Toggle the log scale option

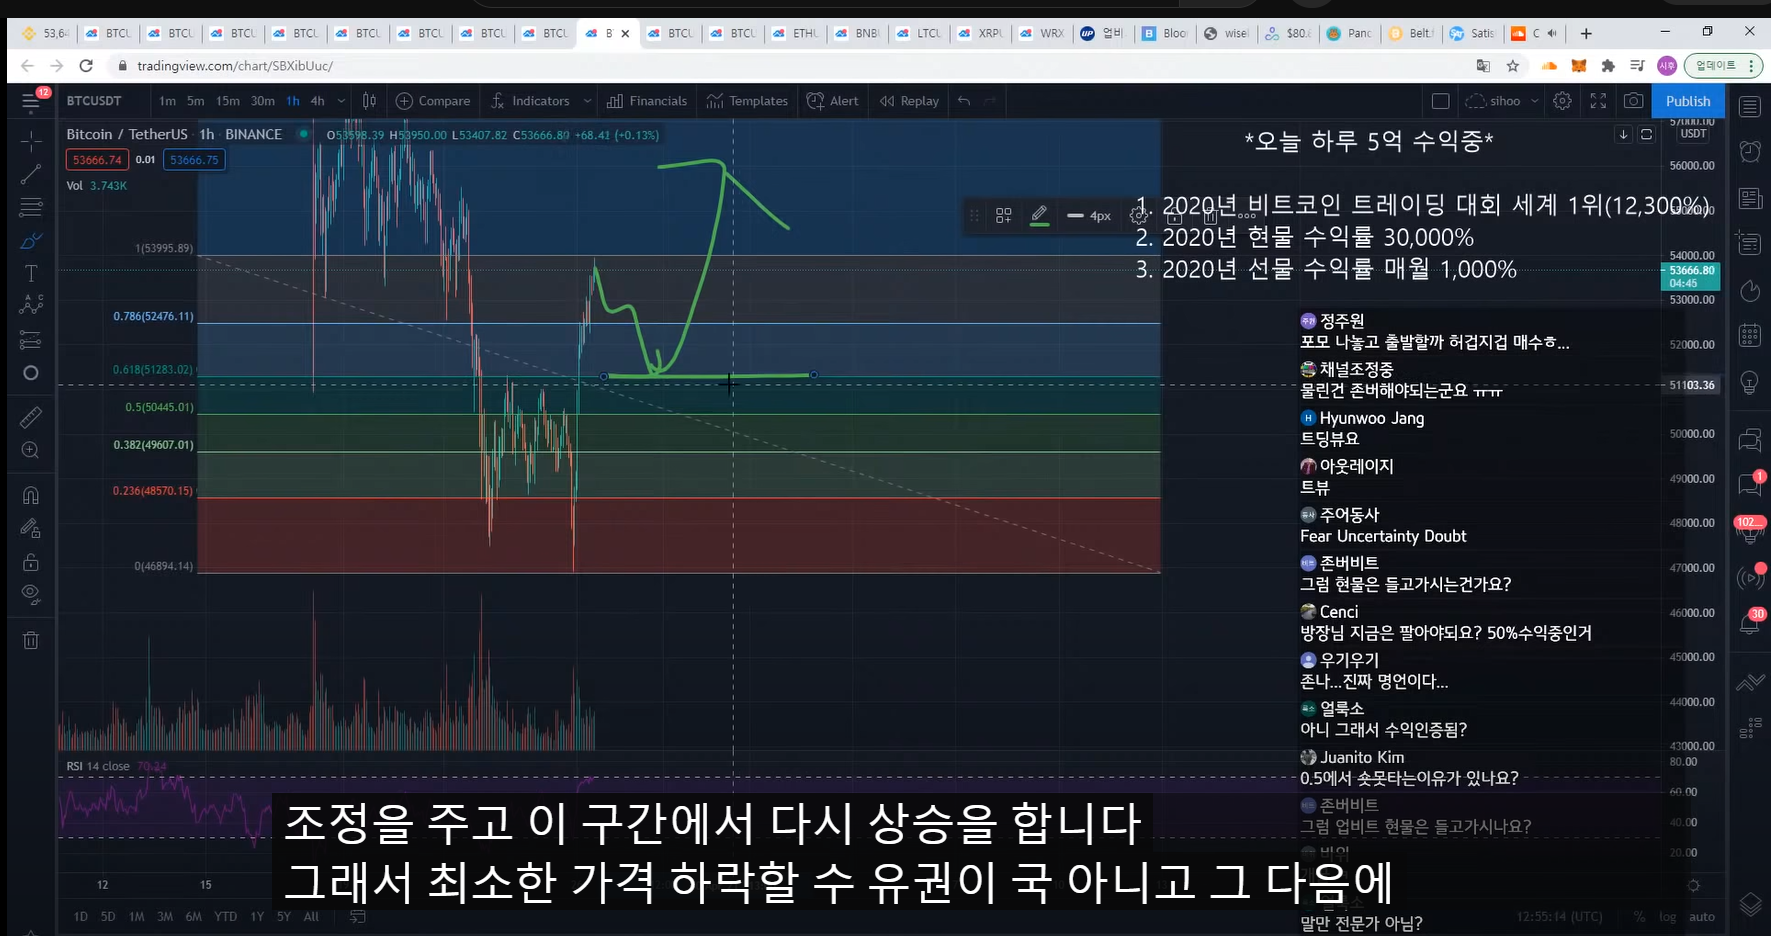point(1668,916)
